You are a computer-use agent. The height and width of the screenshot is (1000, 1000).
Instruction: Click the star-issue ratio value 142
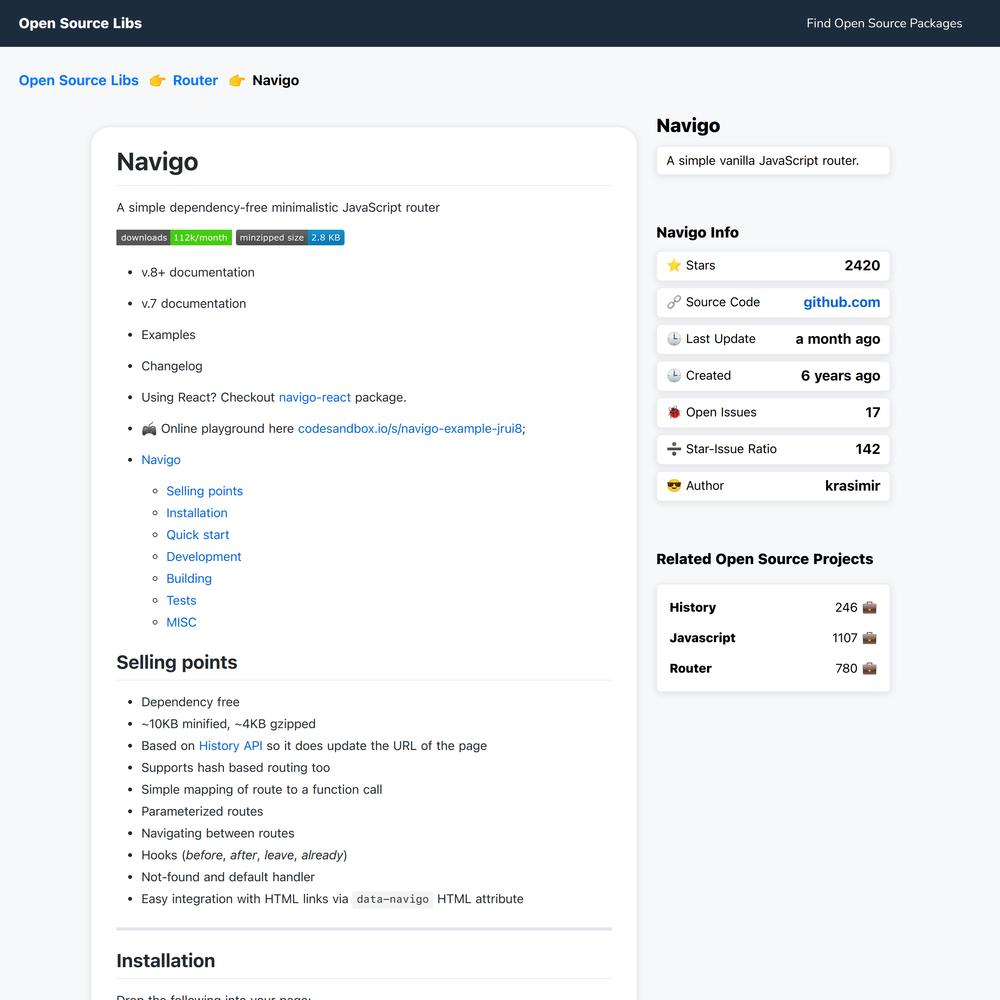(867, 449)
